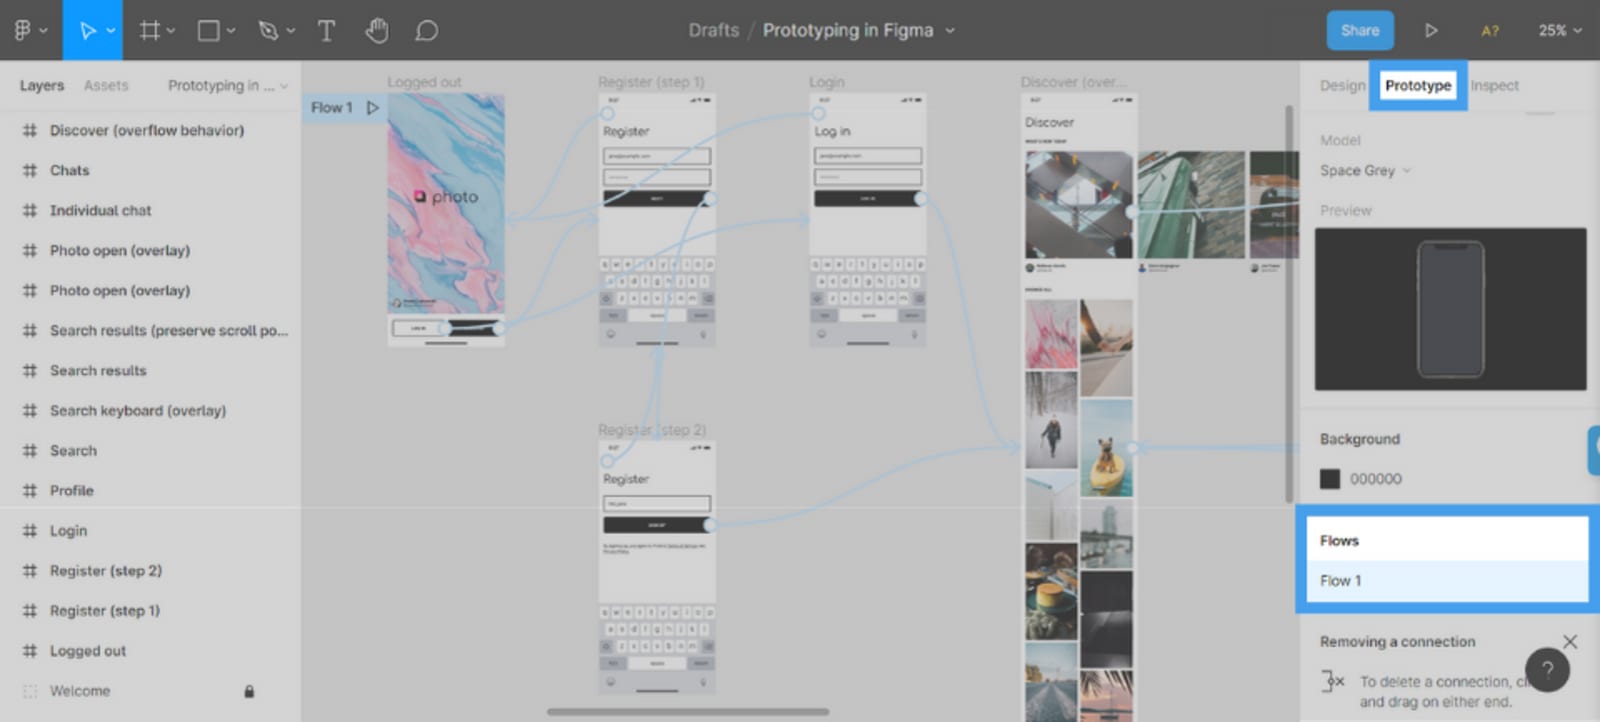Viewport: 1600px width, 722px height.
Task: Click the canvas vertical scrollbar
Action: [x=1289, y=305]
